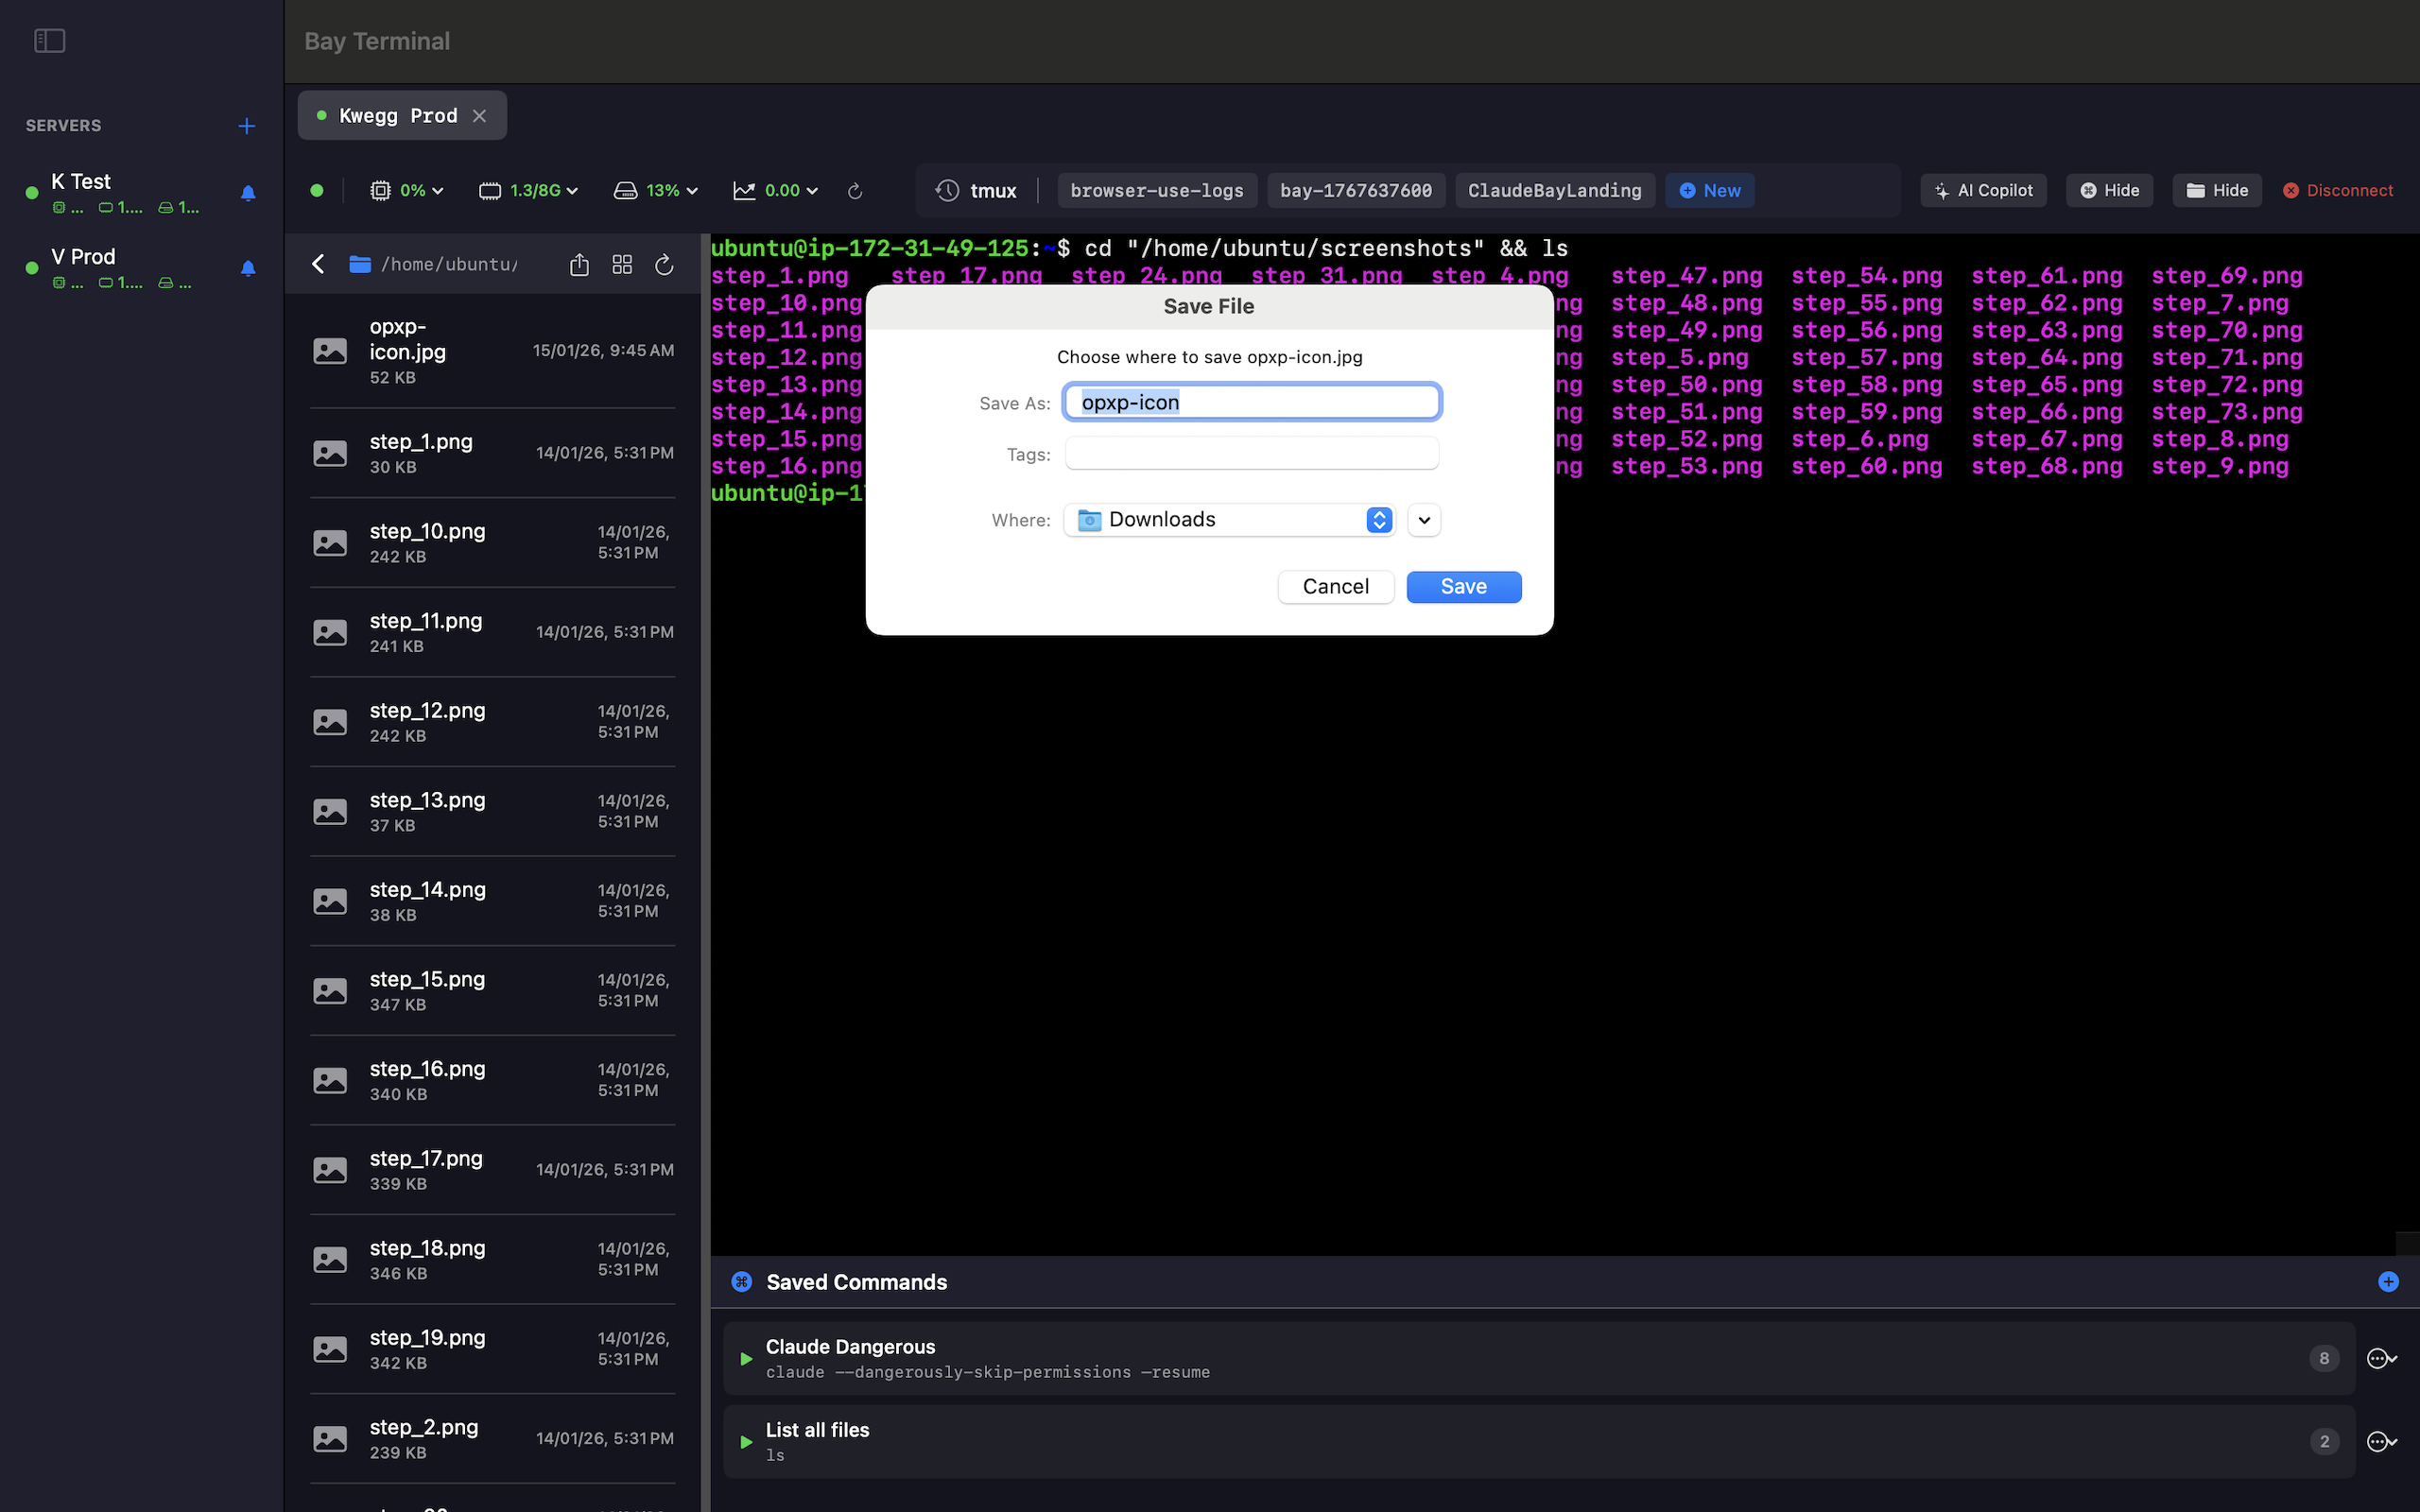
Task: Select the bay-1767637600 session tab
Action: pyautogui.click(x=1355, y=190)
